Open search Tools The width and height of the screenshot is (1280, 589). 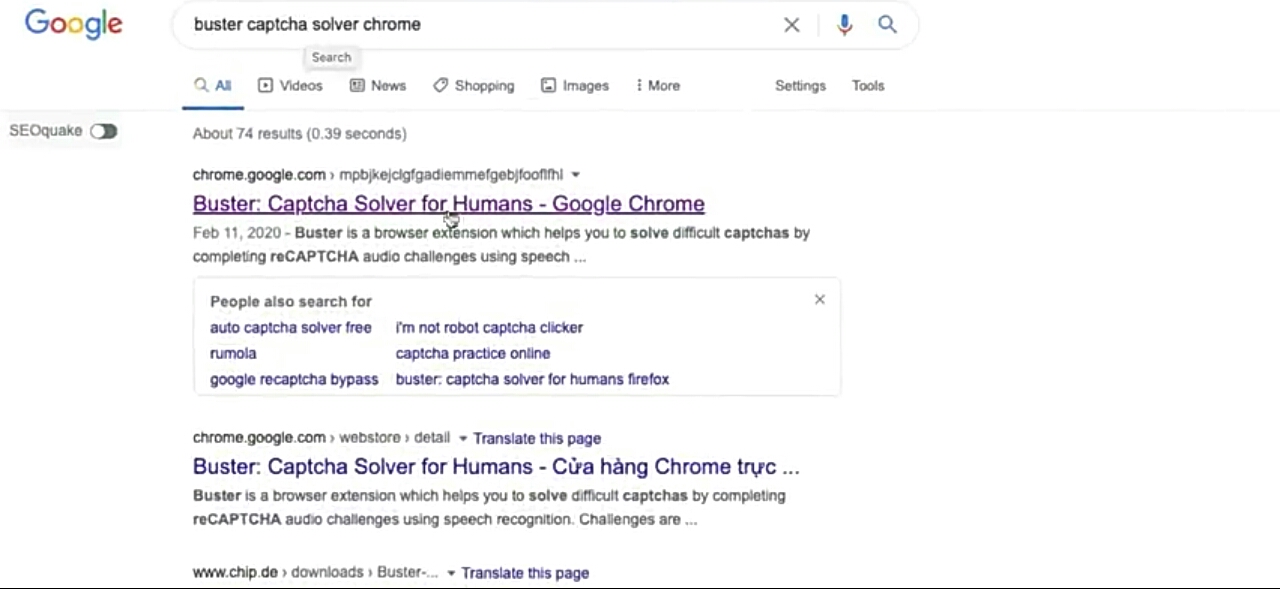pos(868,86)
